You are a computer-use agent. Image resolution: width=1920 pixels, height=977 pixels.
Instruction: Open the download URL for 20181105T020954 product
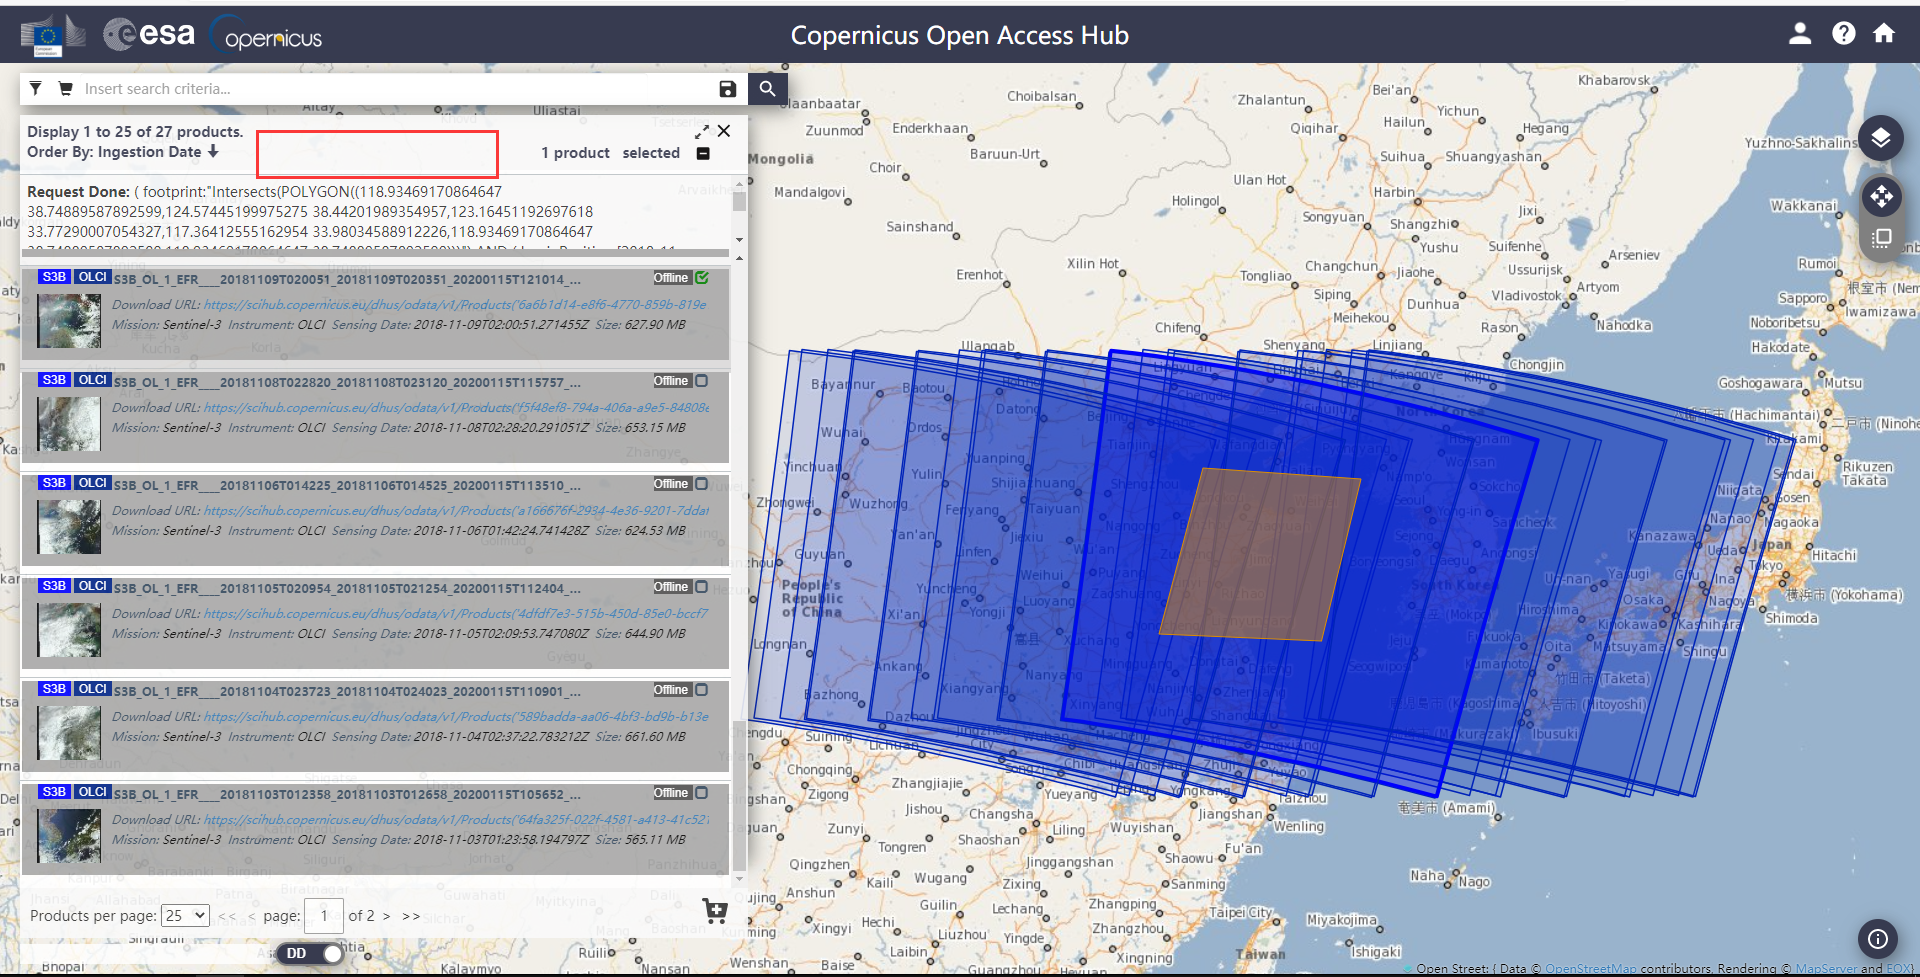(455, 613)
